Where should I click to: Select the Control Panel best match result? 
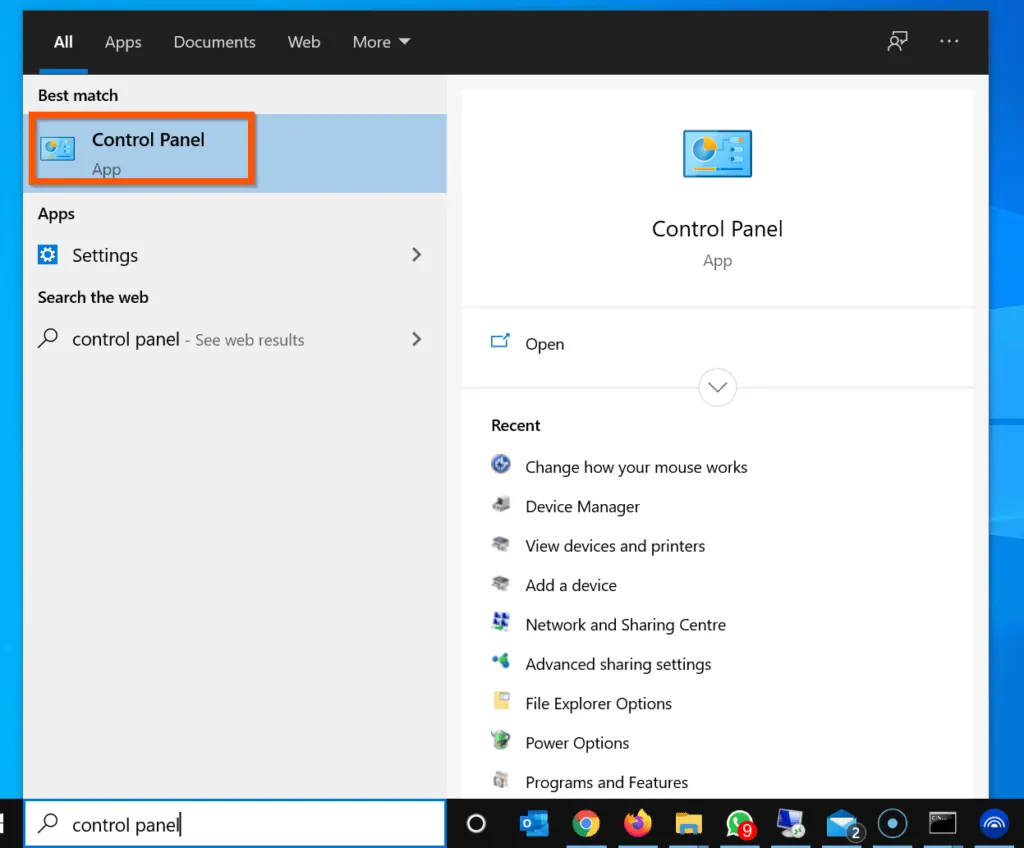pyautogui.click(x=140, y=150)
